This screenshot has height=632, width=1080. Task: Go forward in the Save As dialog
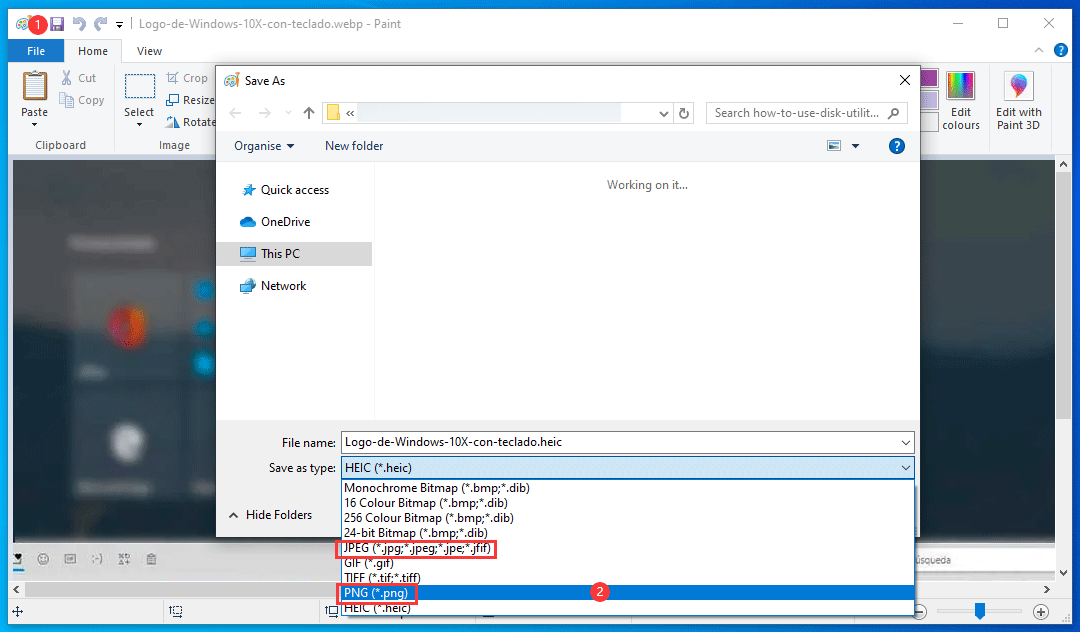click(264, 113)
